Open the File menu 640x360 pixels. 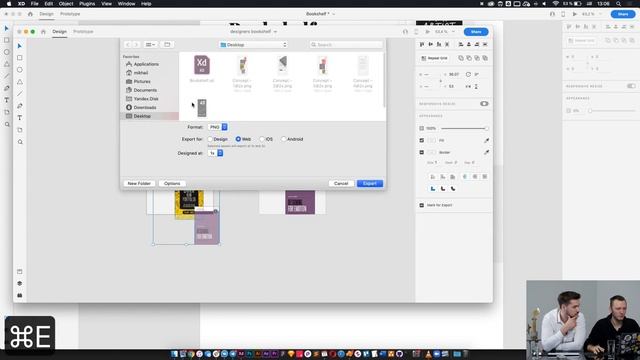point(35,4)
